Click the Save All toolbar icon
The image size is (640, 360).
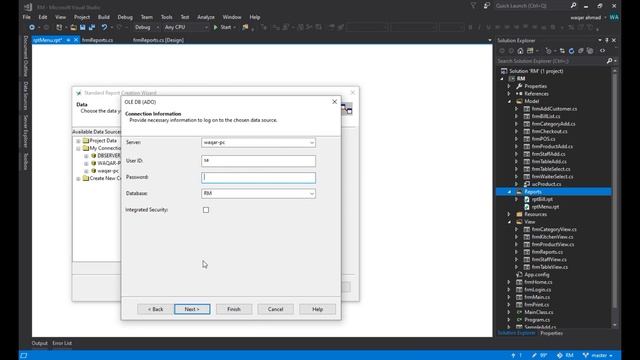point(92,27)
